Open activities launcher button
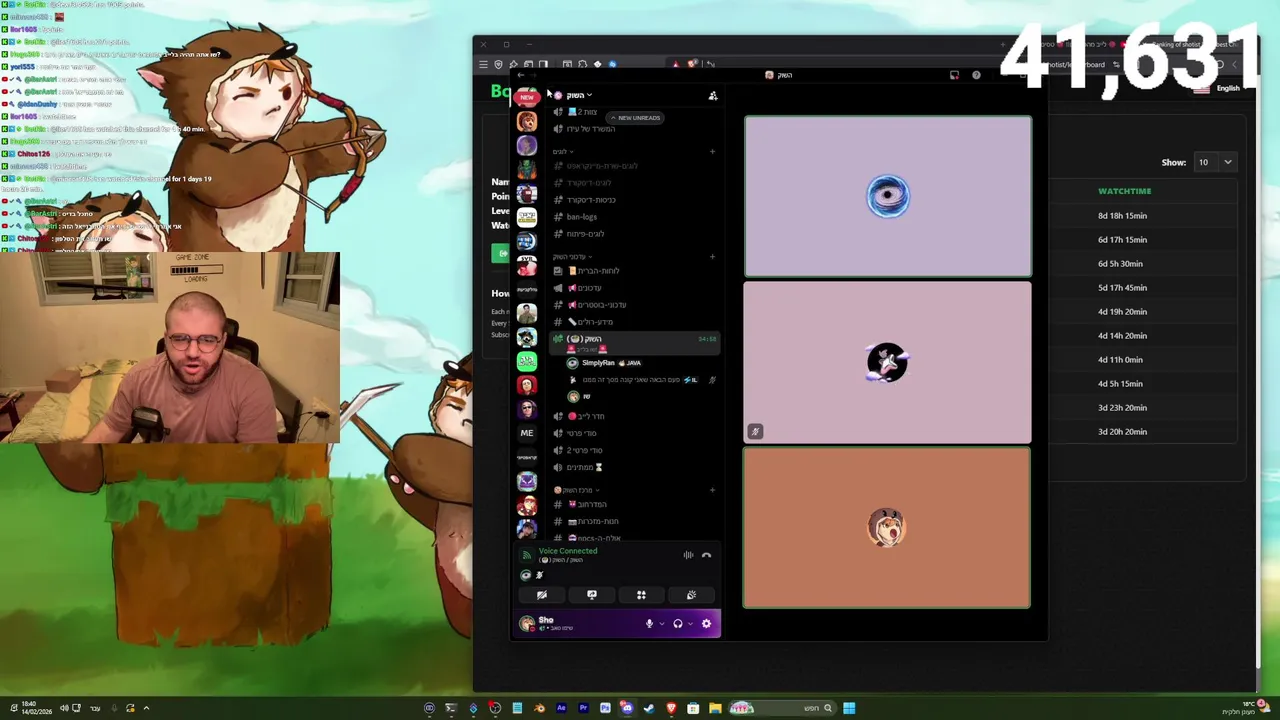 [641, 595]
